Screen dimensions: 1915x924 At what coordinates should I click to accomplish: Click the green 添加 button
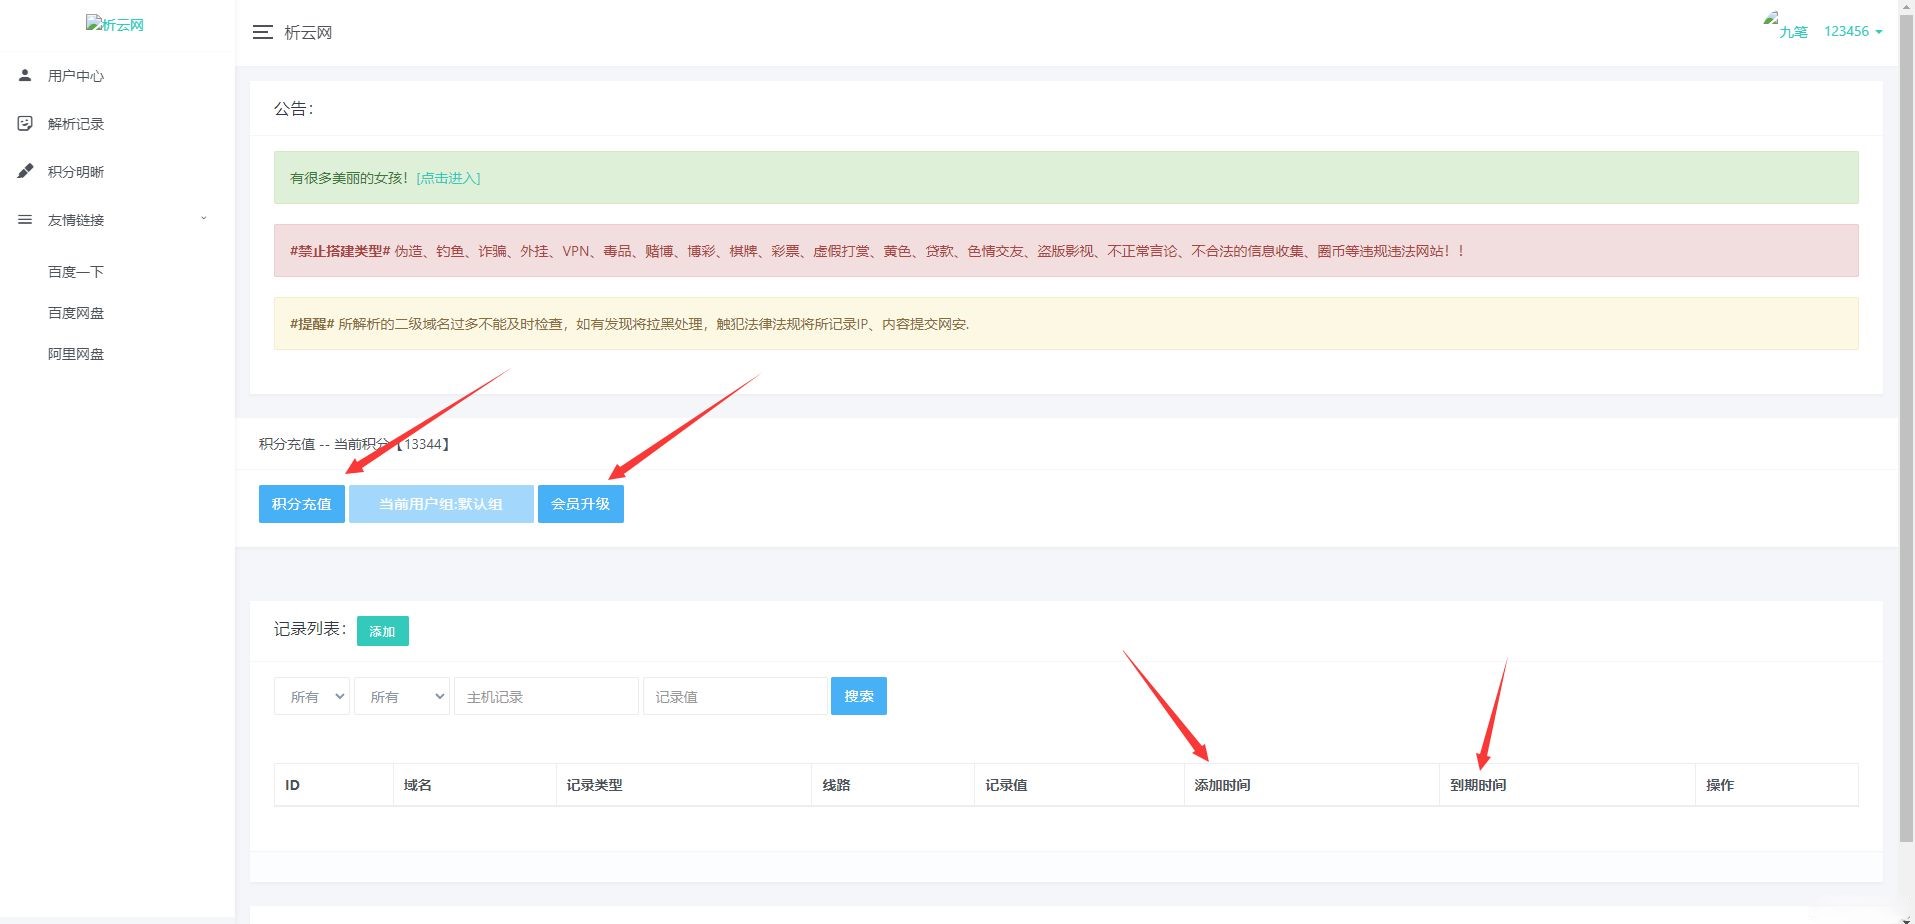click(382, 631)
